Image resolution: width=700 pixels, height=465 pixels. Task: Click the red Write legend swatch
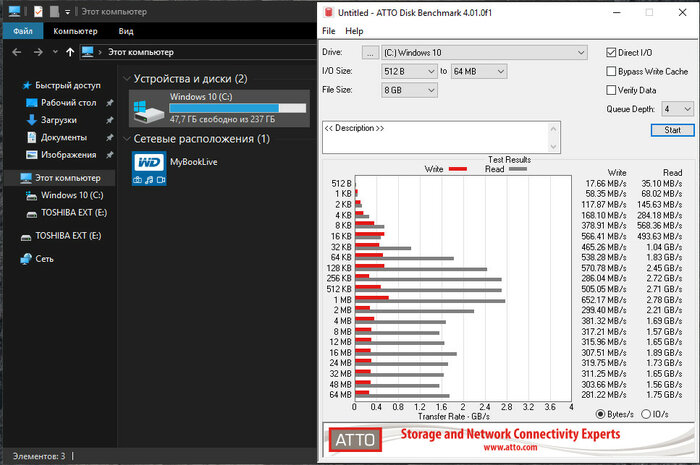pyautogui.click(x=458, y=169)
